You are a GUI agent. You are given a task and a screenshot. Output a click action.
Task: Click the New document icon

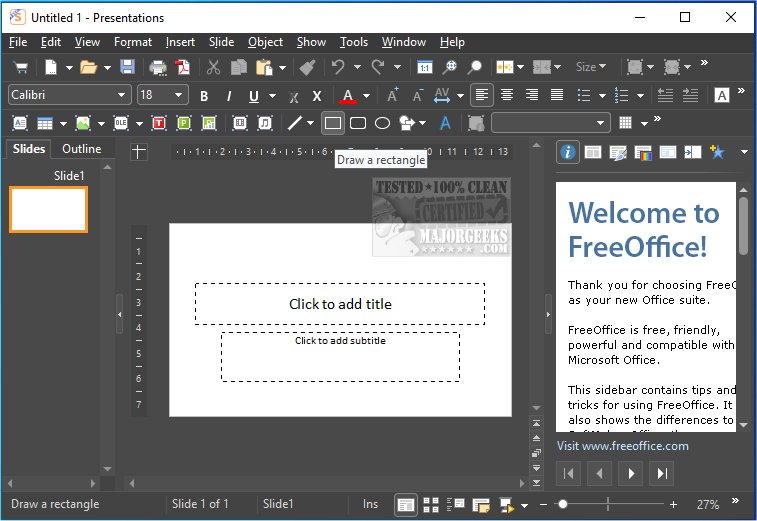[x=51, y=67]
